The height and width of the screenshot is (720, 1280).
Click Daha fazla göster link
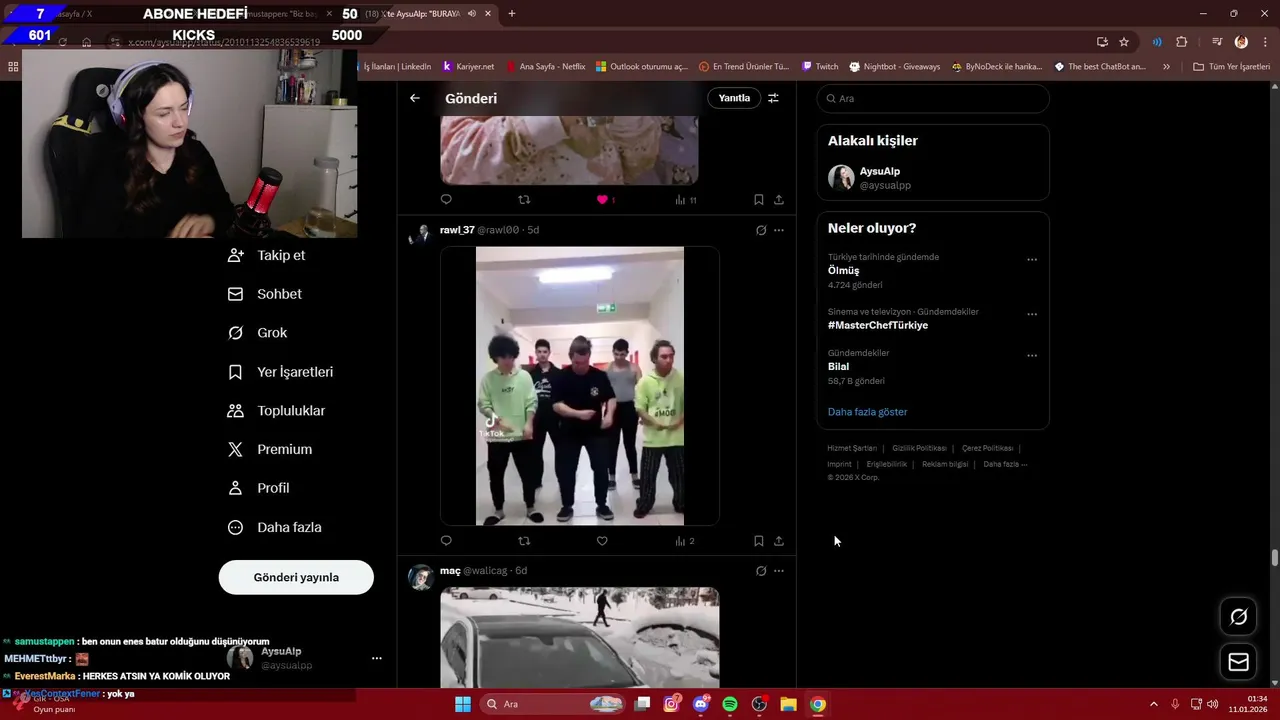[x=867, y=412]
